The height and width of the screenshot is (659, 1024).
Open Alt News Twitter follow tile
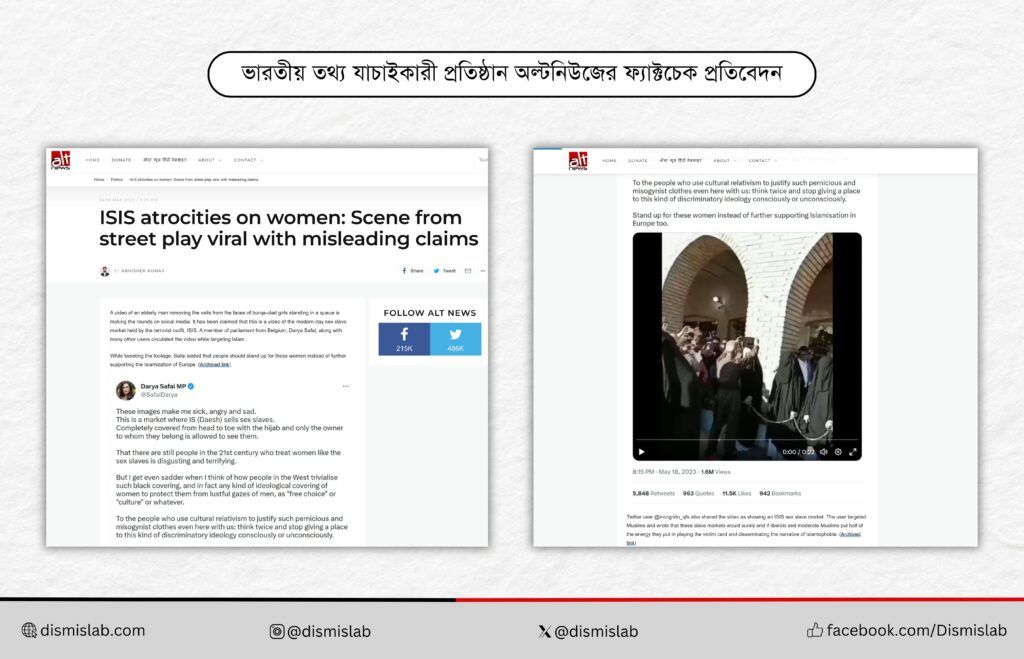[455, 339]
